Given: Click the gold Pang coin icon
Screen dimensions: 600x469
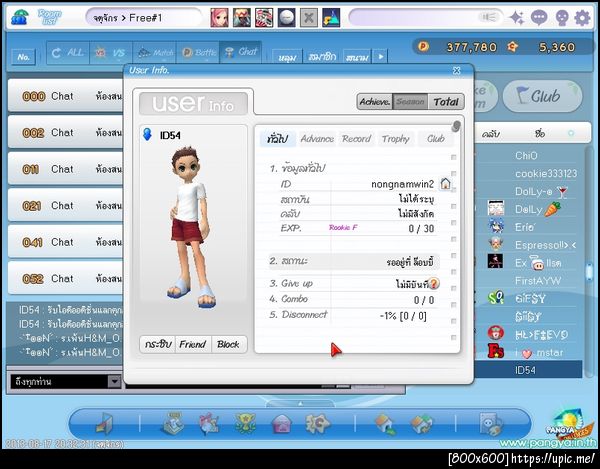Looking at the screenshot, I should tap(423, 47).
